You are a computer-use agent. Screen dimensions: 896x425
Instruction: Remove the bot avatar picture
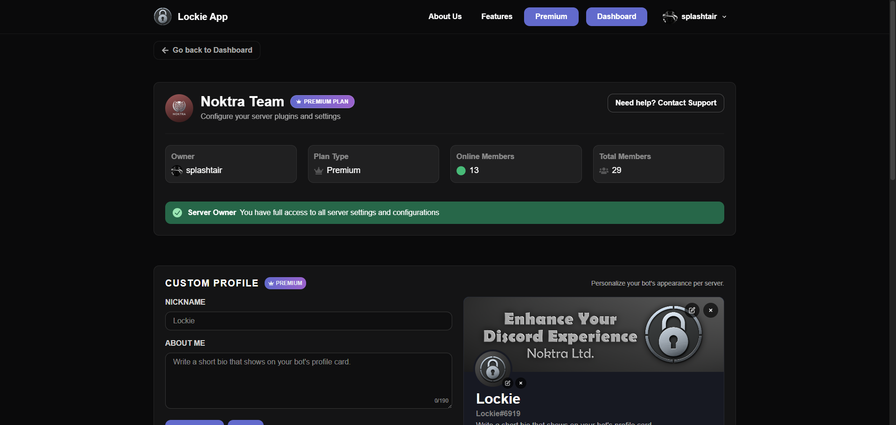(x=521, y=383)
